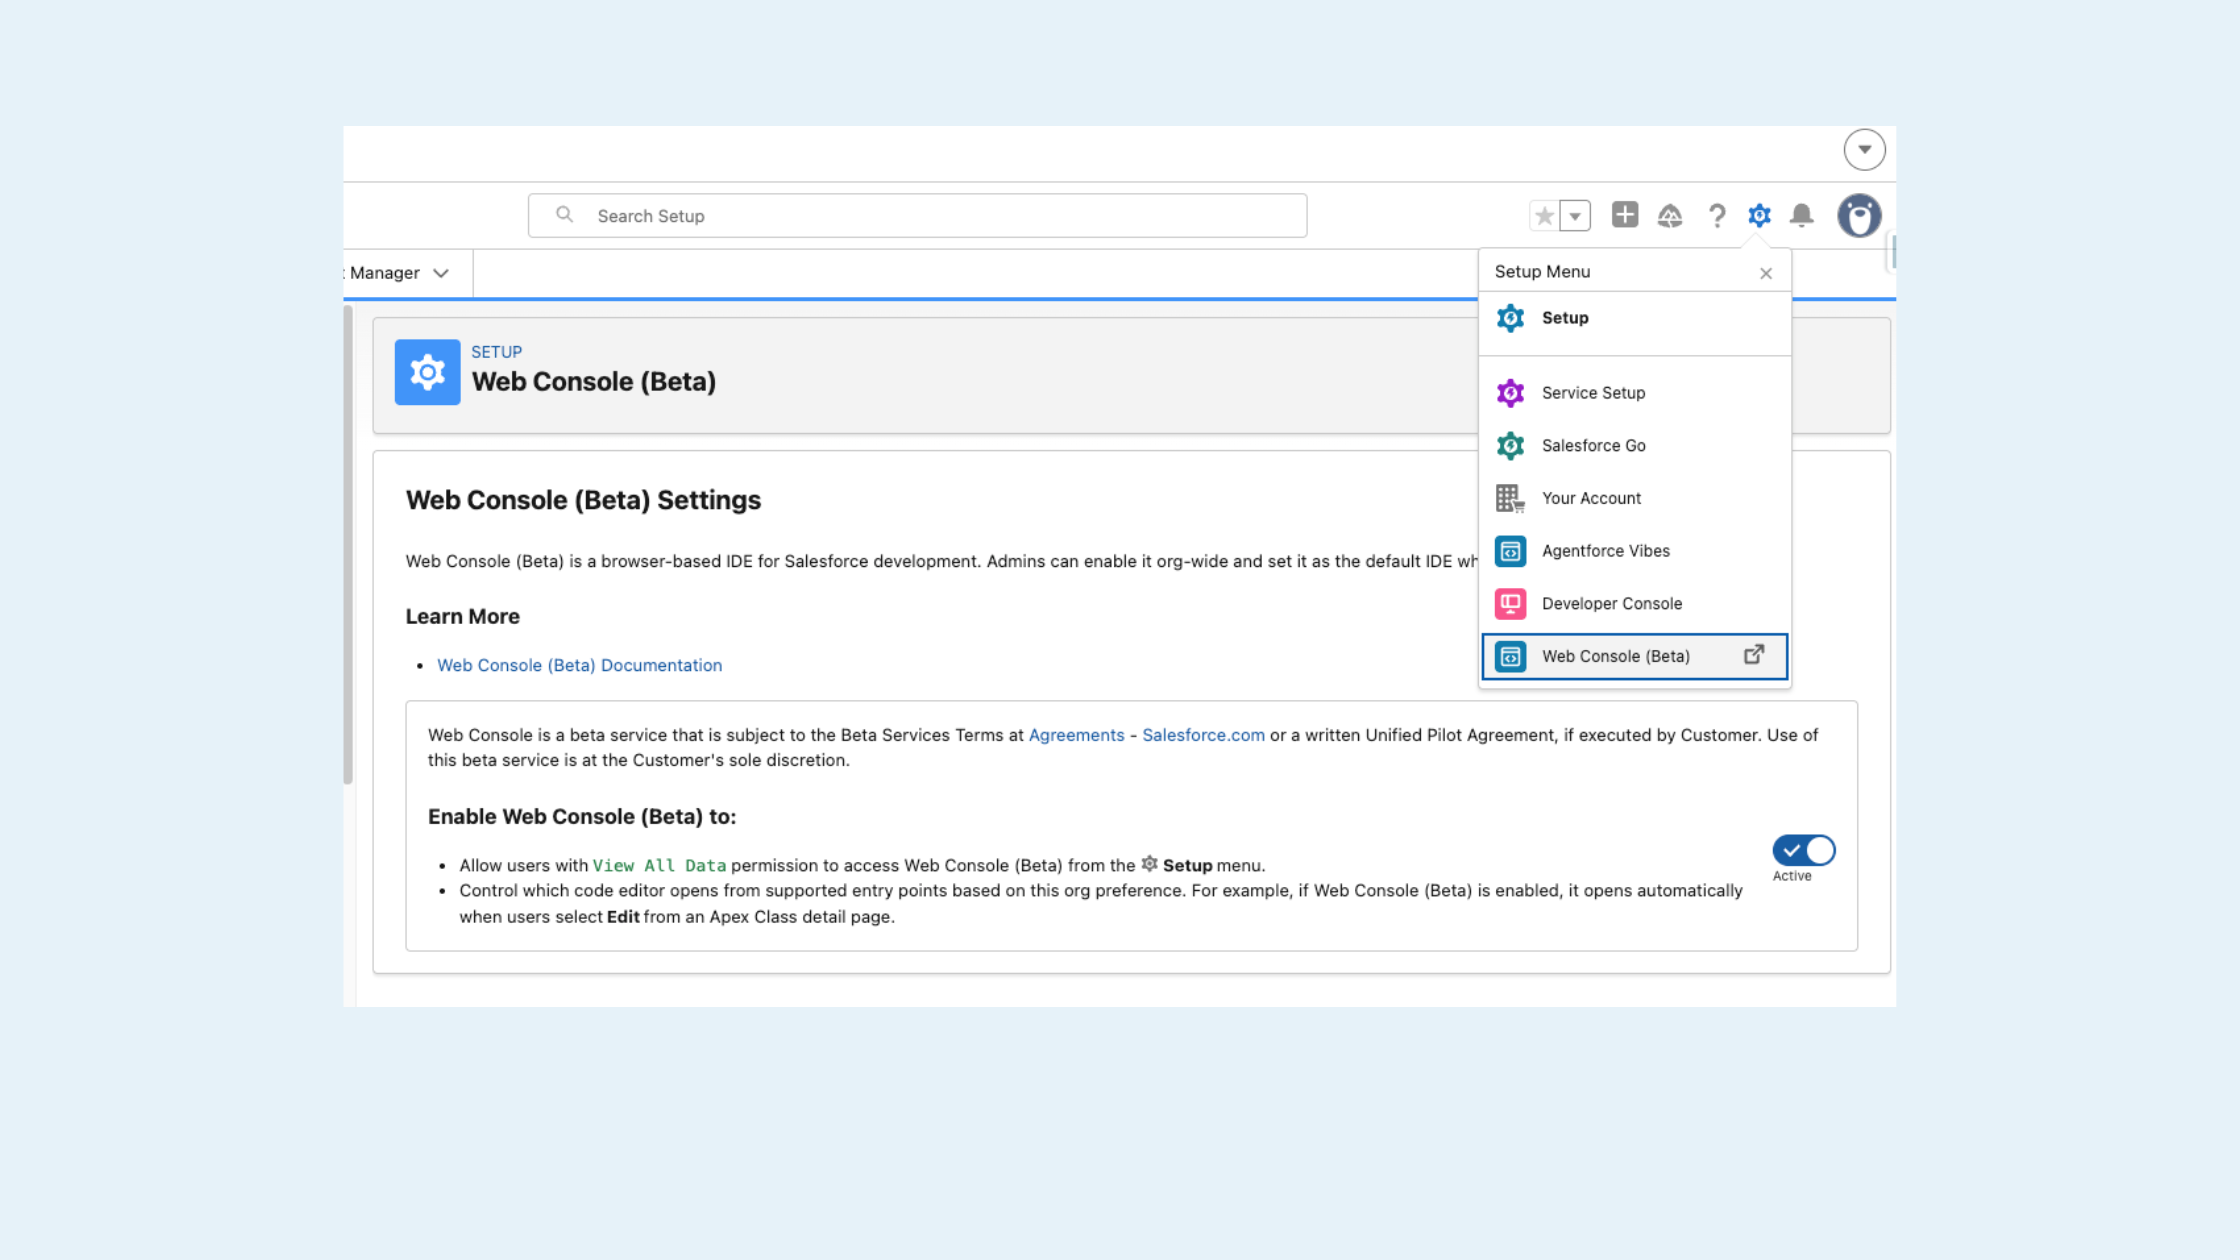The width and height of the screenshot is (2240, 1260).
Task: Open Web Console (Beta) menu item
Action: coord(1634,656)
